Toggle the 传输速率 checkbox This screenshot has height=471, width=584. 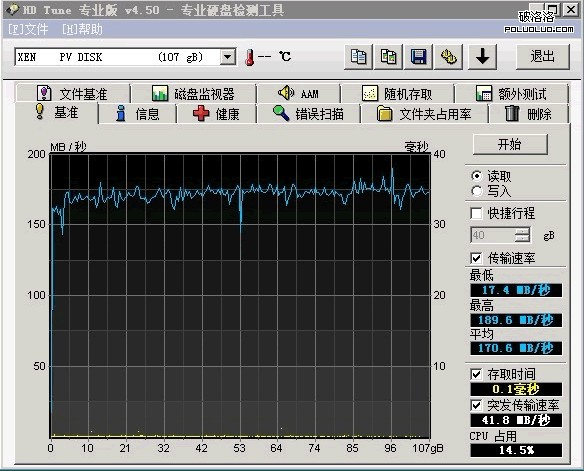point(476,258)
